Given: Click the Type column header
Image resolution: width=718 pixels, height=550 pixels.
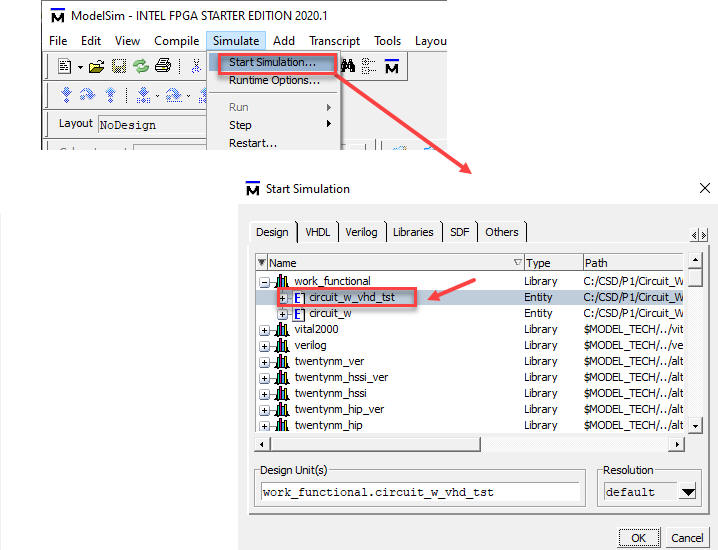Looking at the screenshot, I should tap(554, 263).
